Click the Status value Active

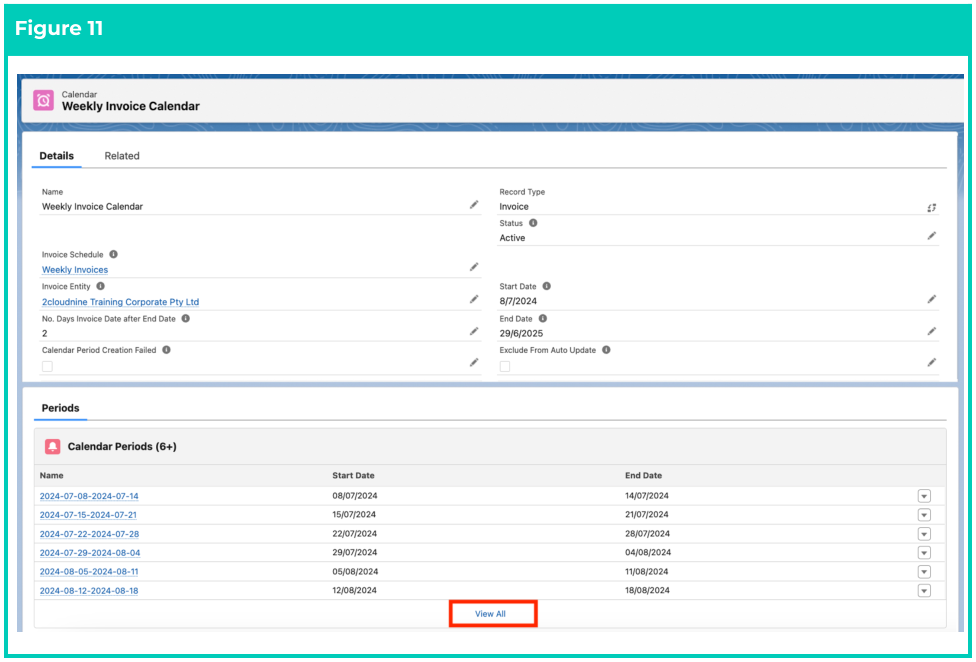pyautogui.click(x=512, y=238)
